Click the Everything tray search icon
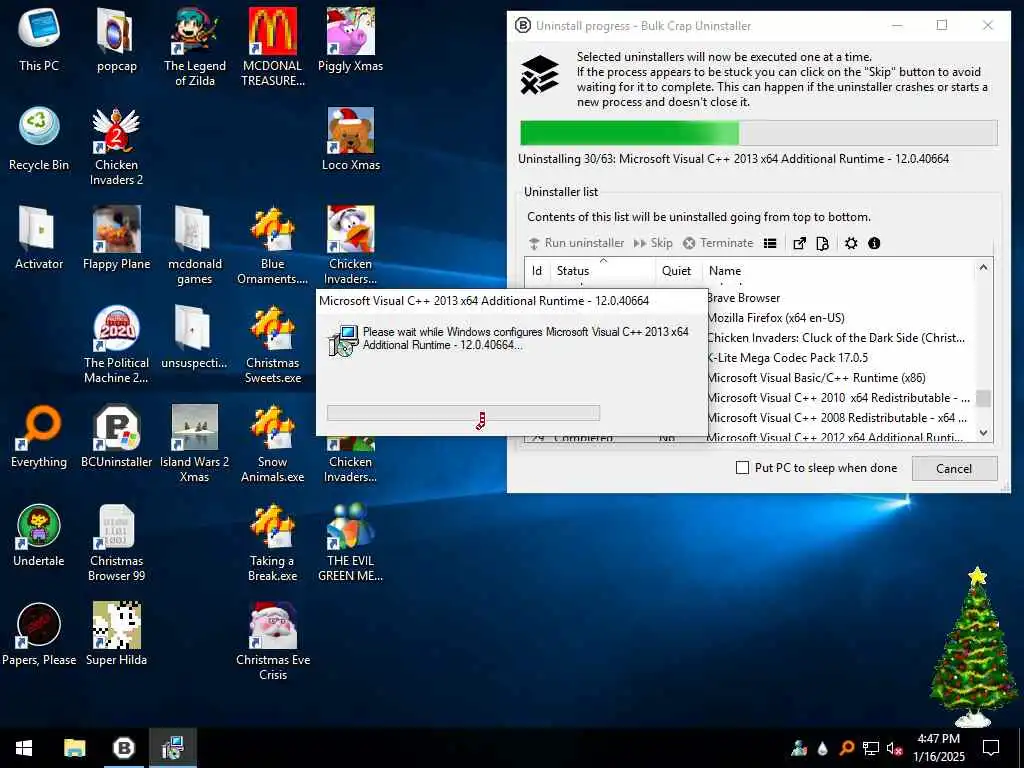The width and height of the screenshot is (1024, 768). (x=847, y=748)
